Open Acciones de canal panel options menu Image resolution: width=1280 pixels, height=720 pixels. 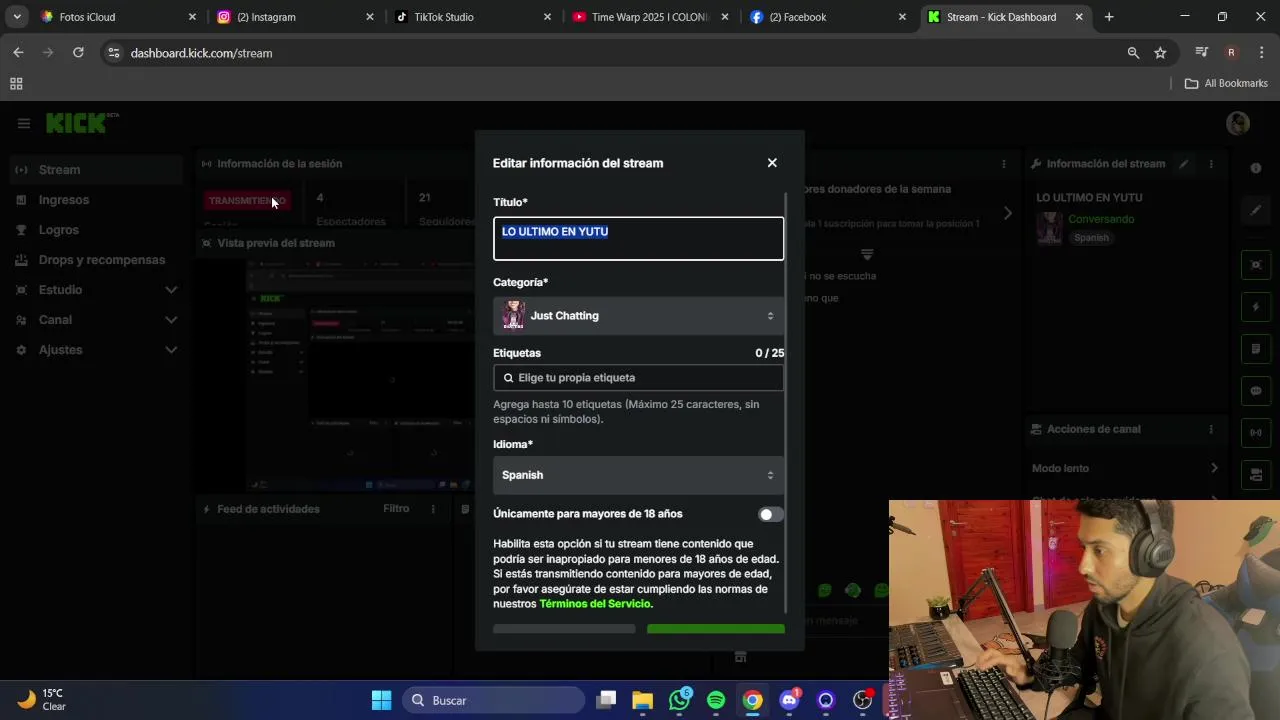tap(1211, 430)
